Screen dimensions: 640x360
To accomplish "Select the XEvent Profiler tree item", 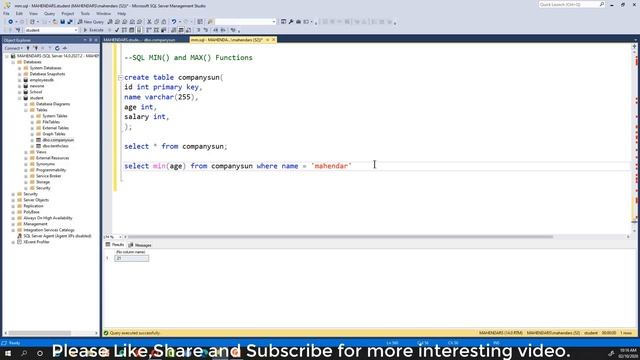I will point(36,242).
